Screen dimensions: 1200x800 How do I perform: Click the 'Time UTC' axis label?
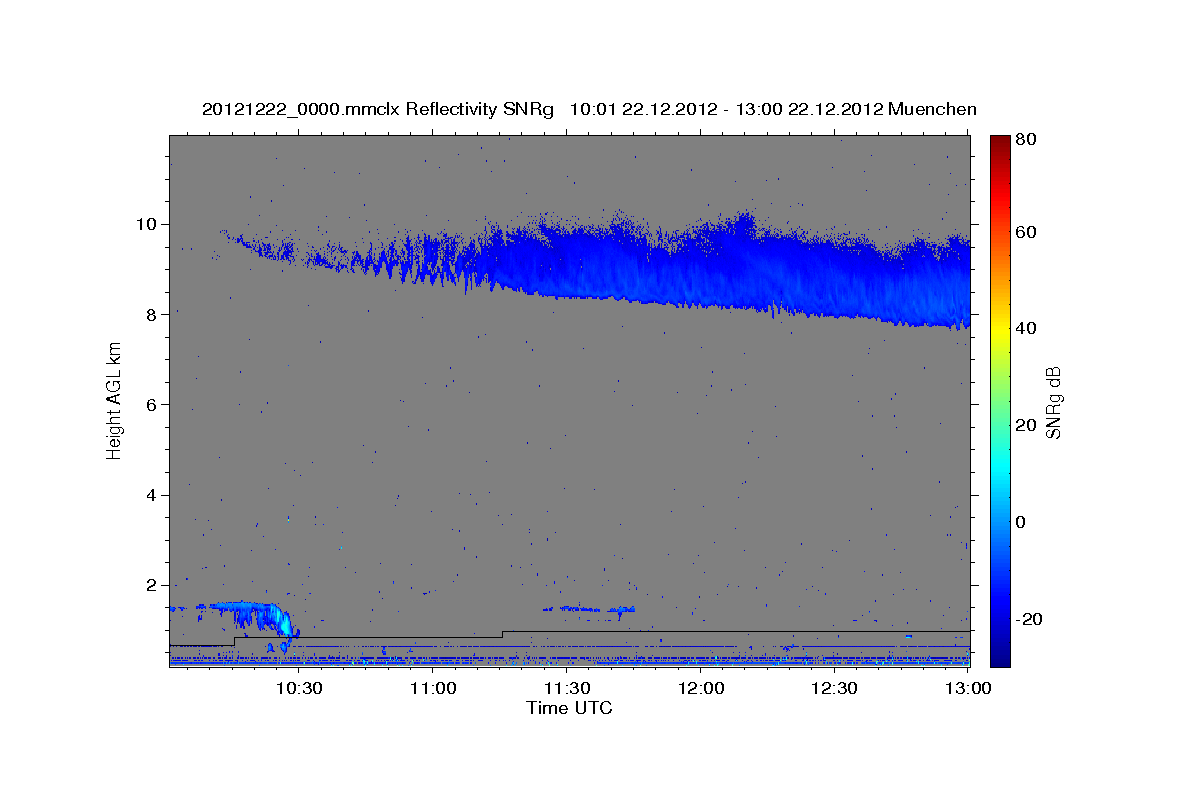click(x=569, y=708)
